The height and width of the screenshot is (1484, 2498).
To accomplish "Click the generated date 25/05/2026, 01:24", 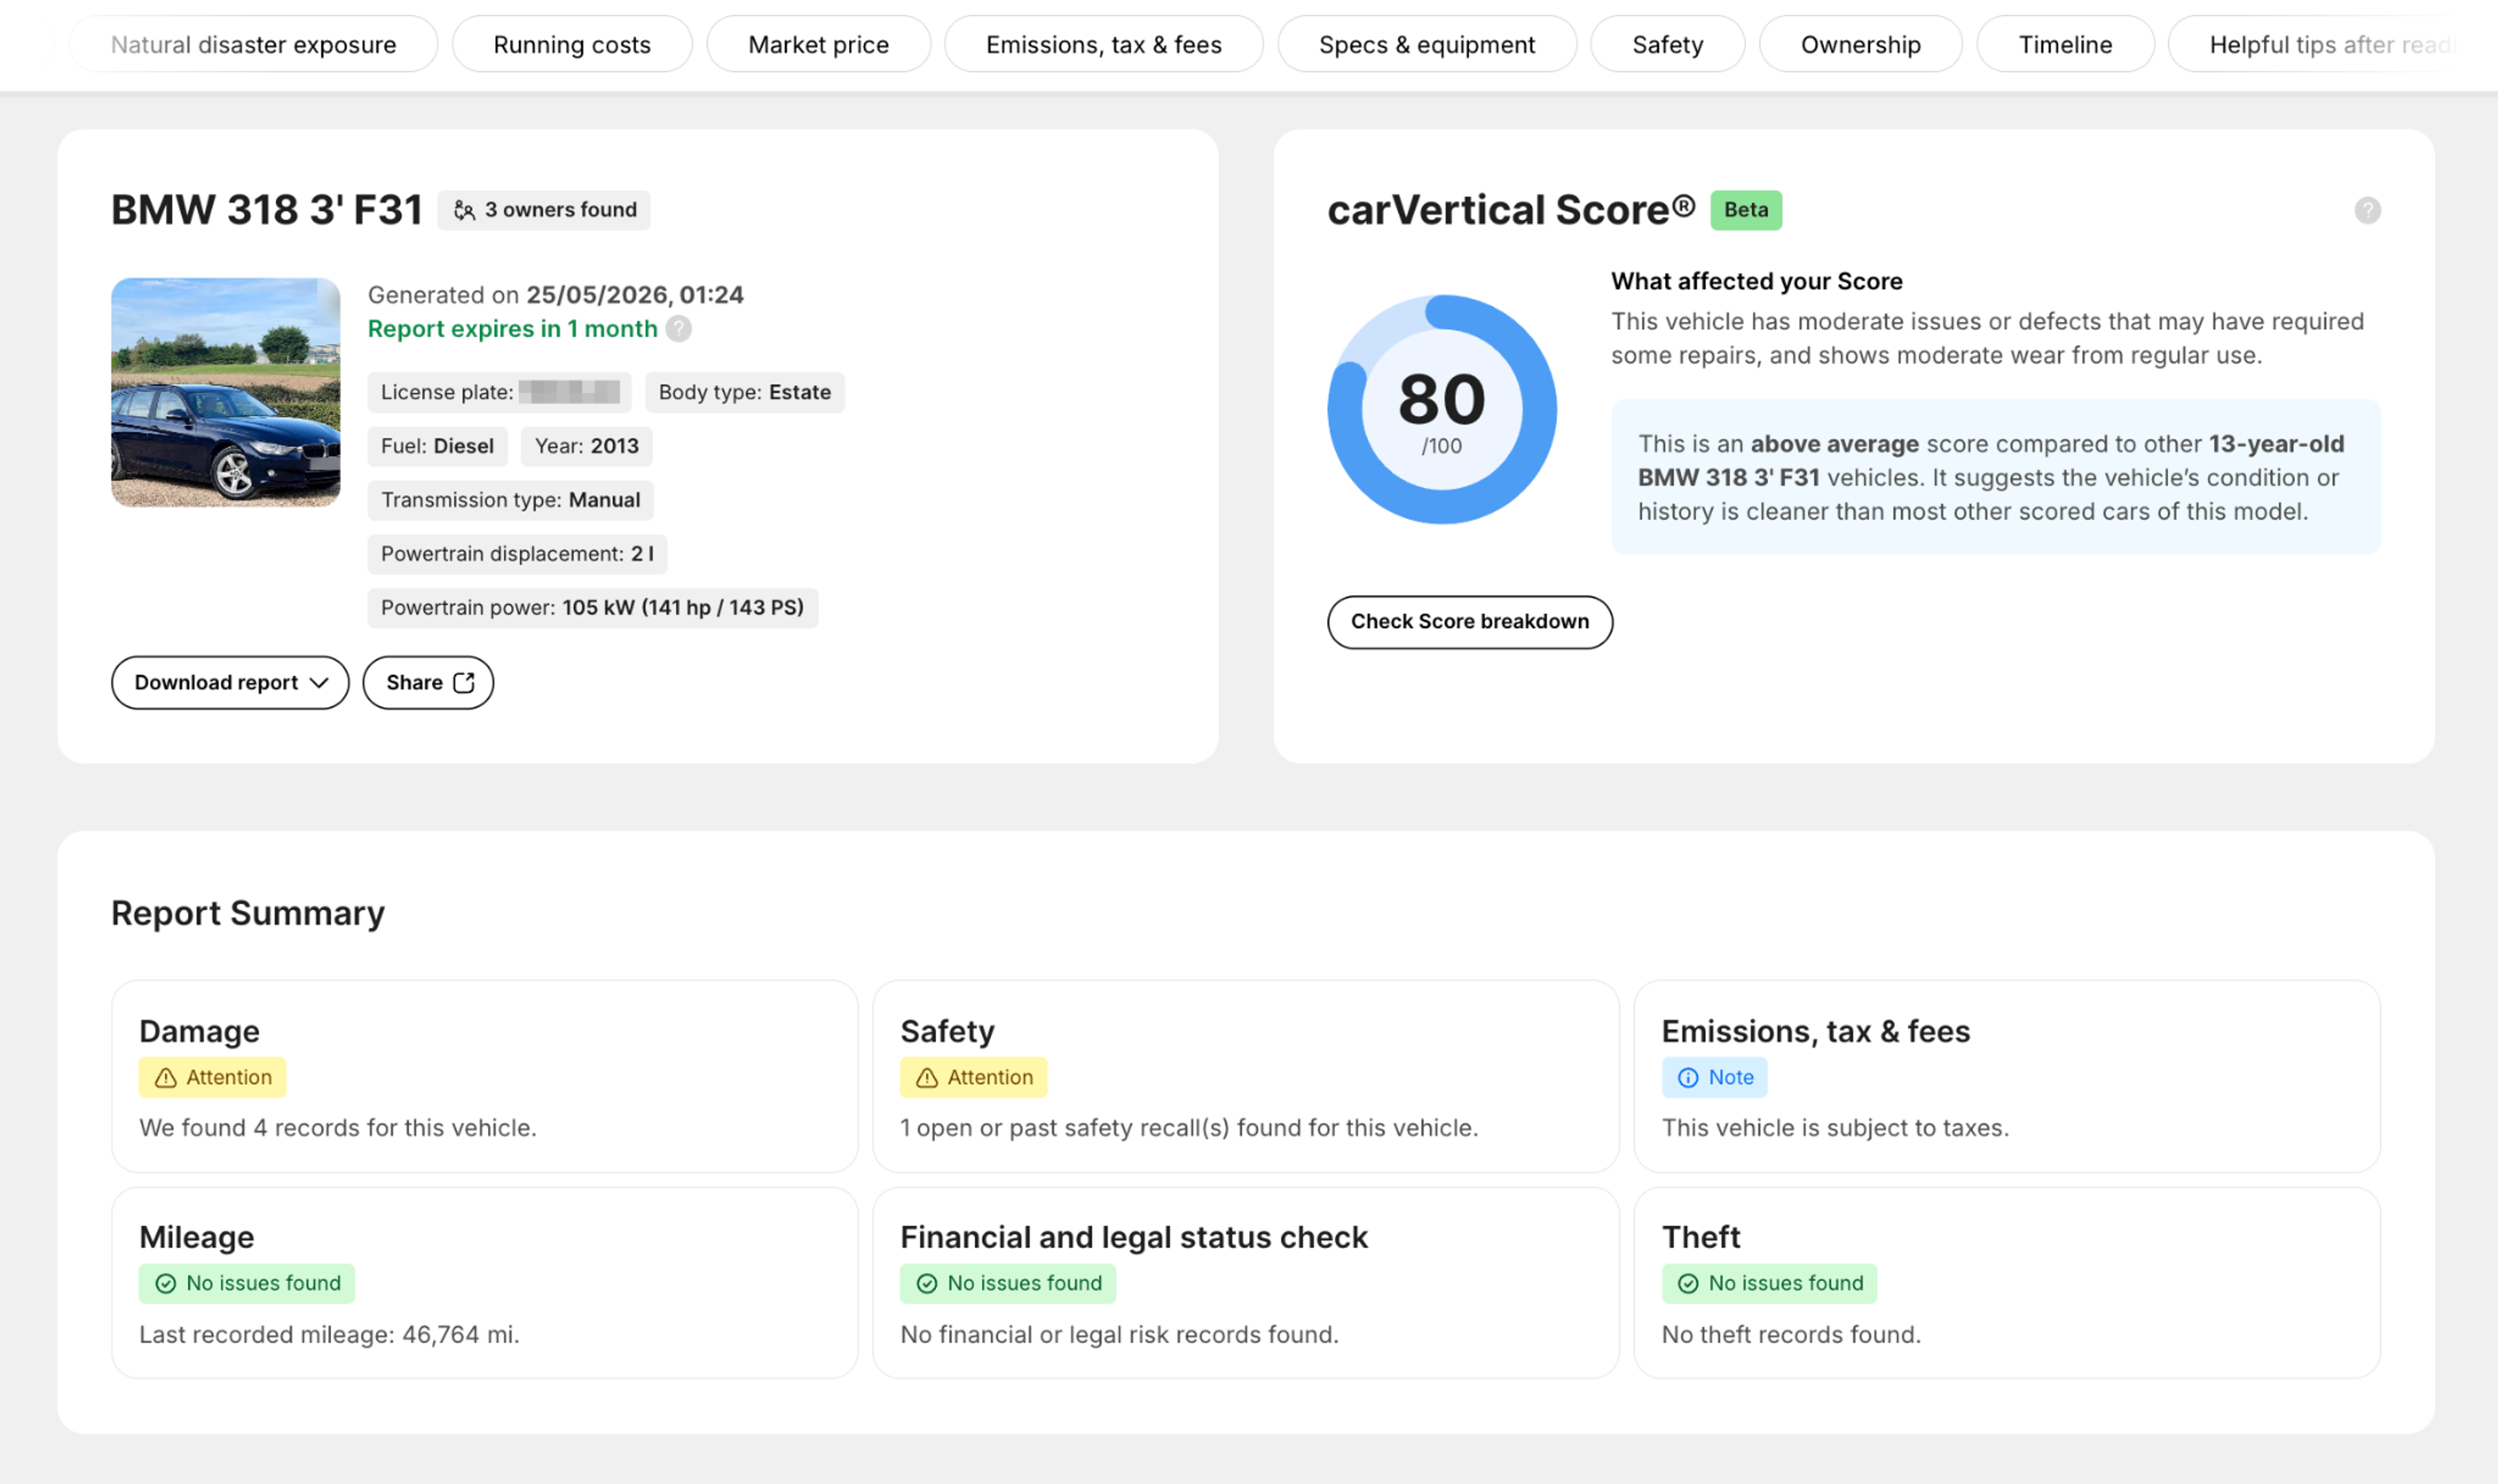I will tap(635, 295).
